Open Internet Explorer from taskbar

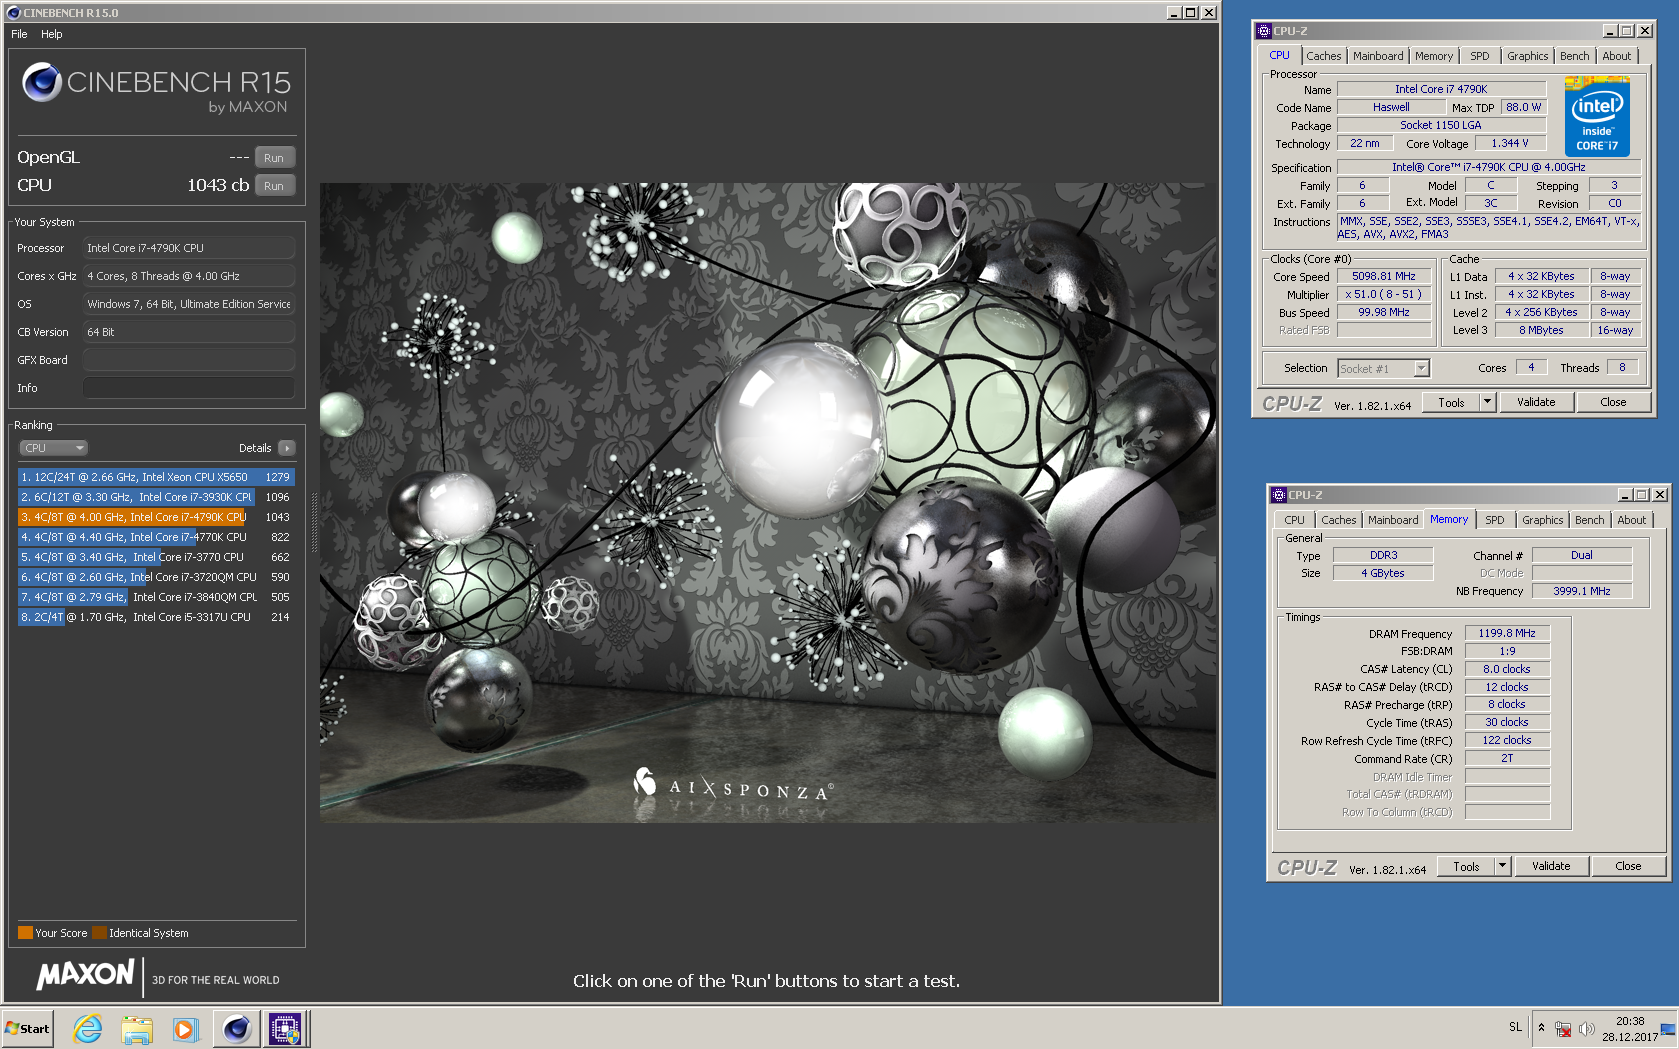tap(88, 1029)
